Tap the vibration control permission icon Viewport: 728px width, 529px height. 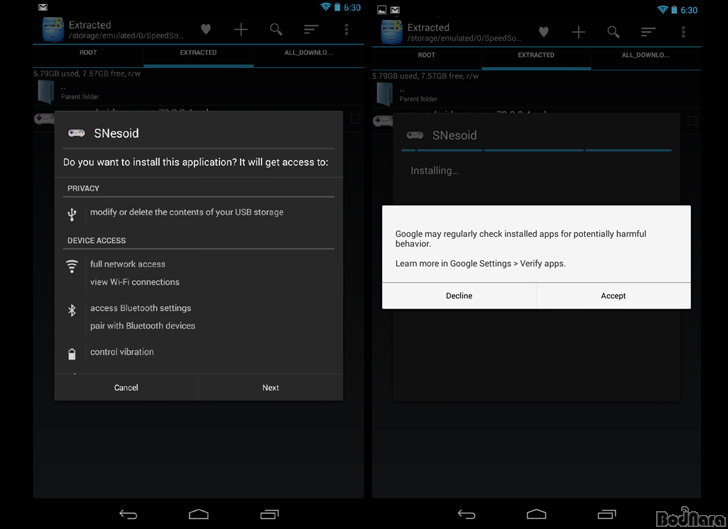72,354
